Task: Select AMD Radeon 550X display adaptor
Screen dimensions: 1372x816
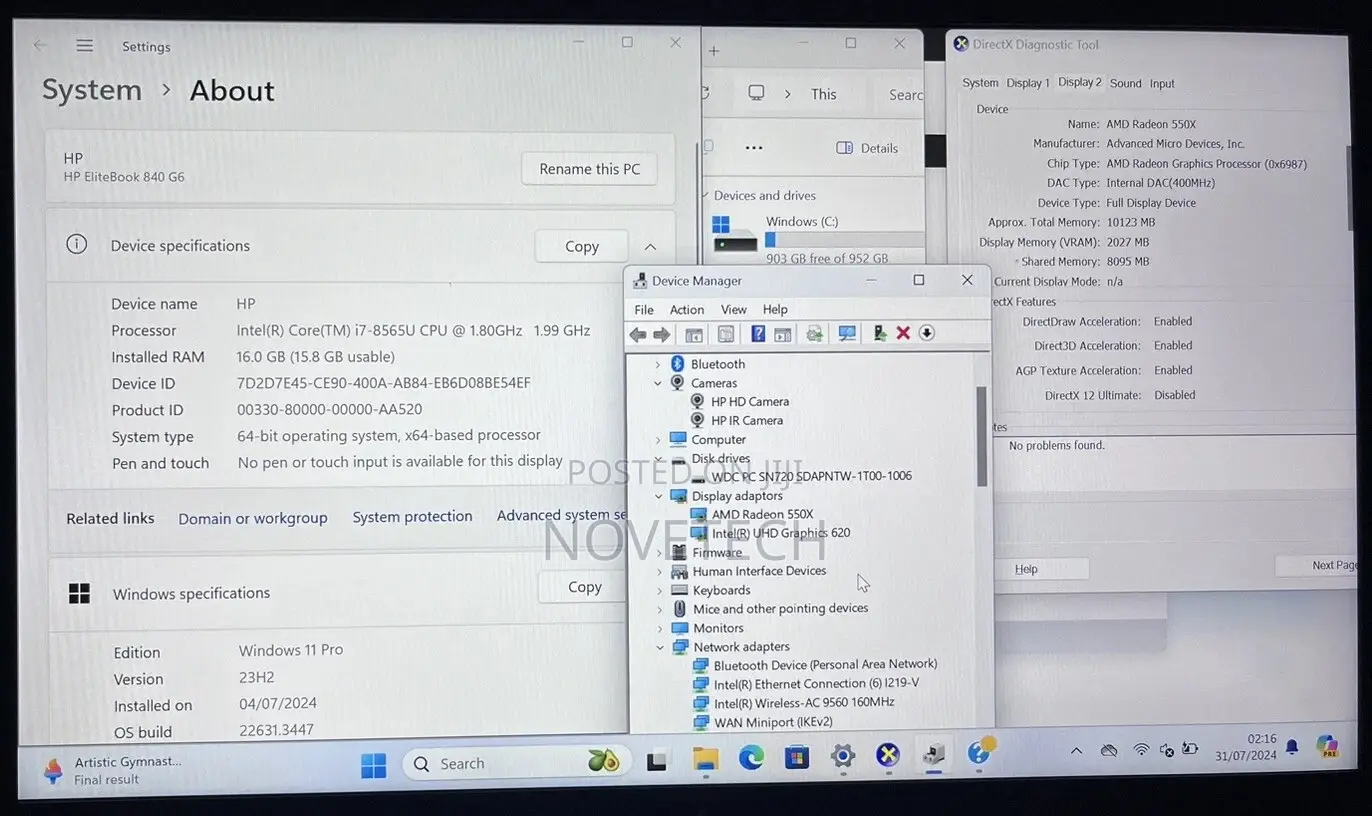Action: 752,515
